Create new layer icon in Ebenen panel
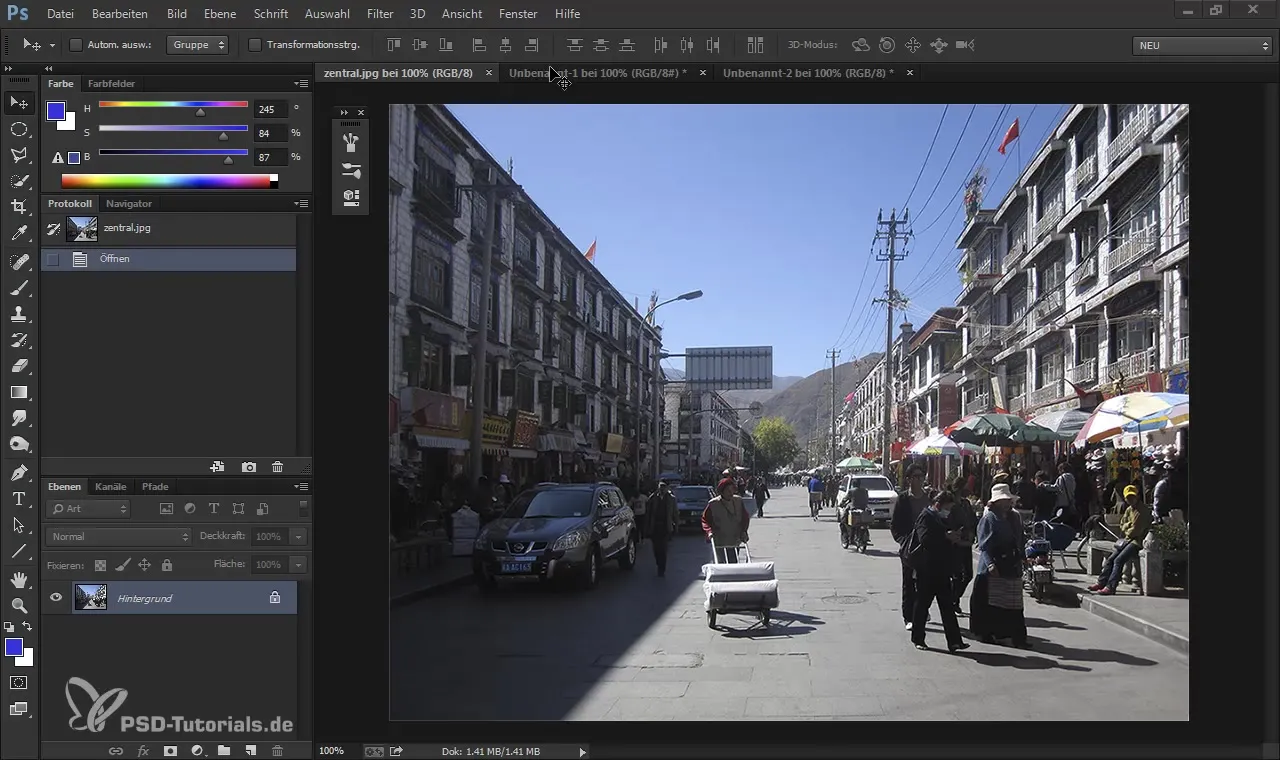The image size is (1280, 760). [x=251, y=750]
